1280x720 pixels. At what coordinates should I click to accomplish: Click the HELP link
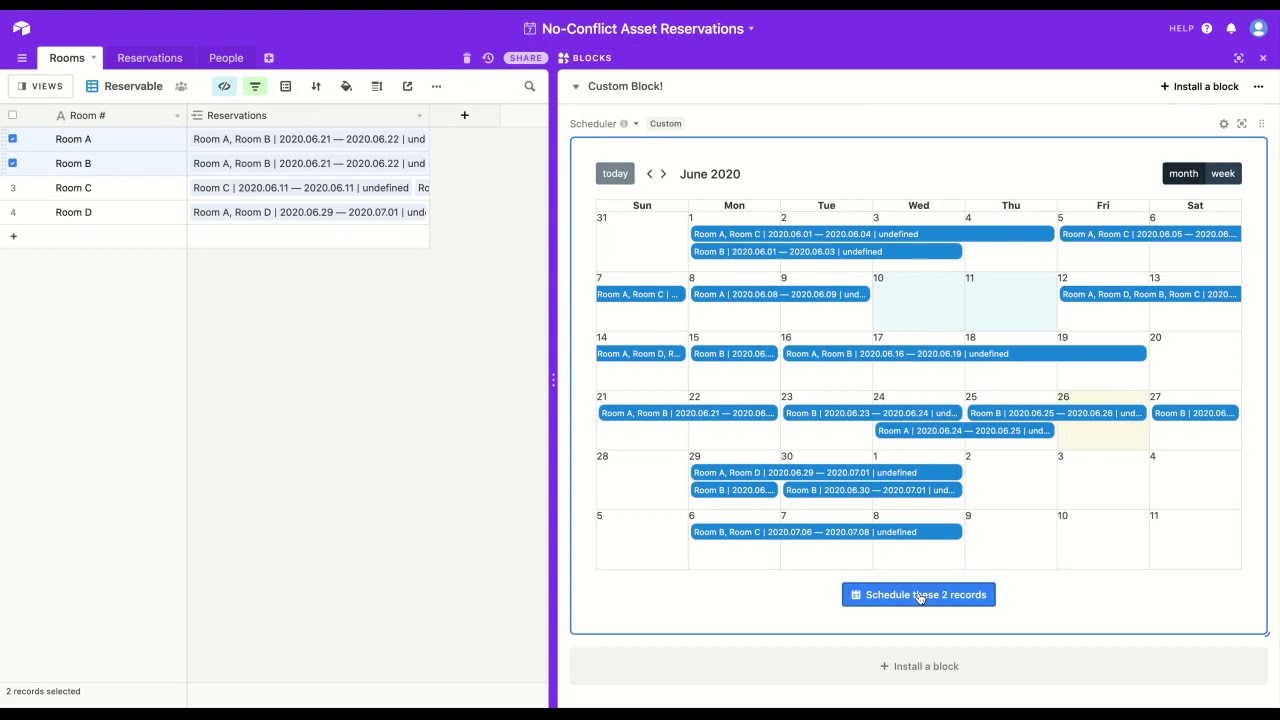[1181, 29]
